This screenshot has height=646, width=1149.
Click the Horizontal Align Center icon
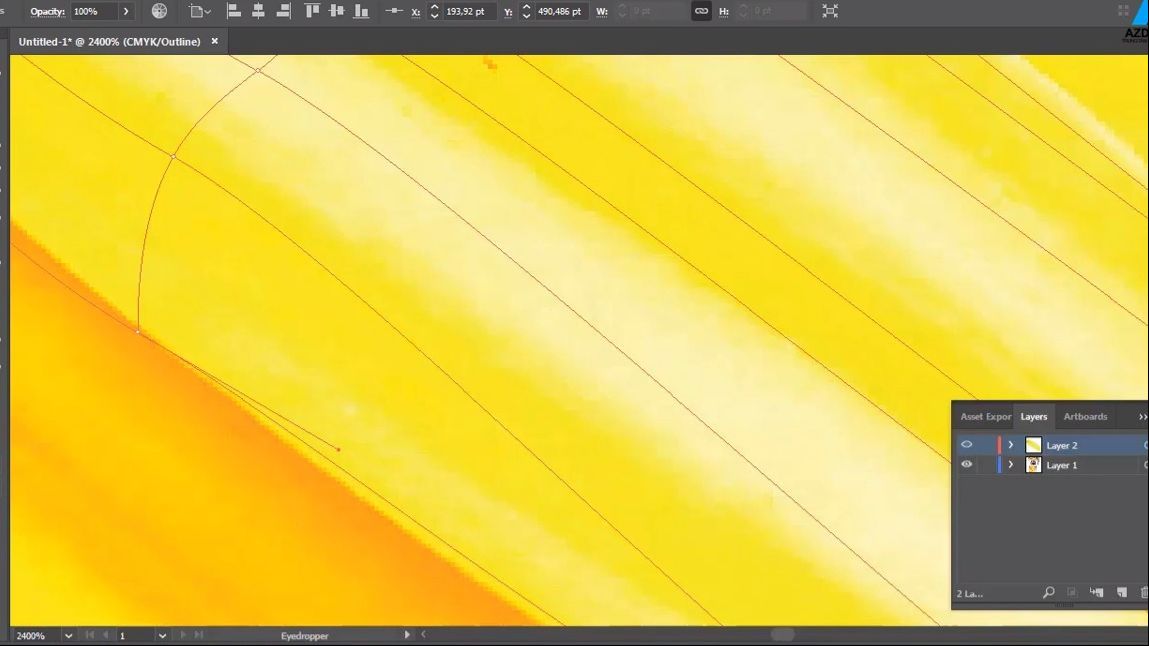click(259, 11)
